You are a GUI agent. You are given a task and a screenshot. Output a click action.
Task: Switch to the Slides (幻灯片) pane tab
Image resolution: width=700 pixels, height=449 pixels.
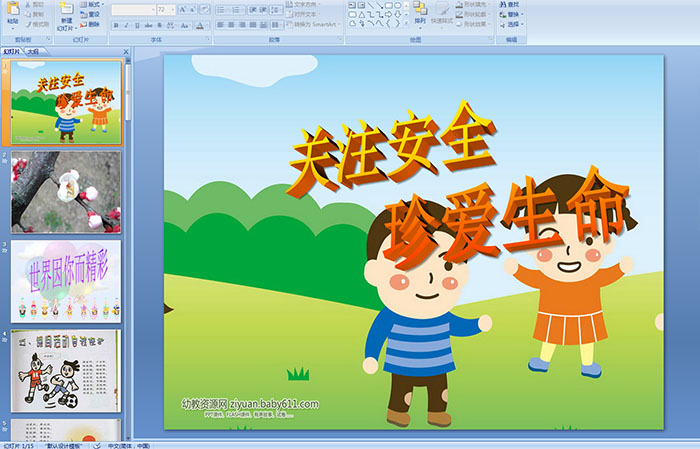(x=11, y=50)
